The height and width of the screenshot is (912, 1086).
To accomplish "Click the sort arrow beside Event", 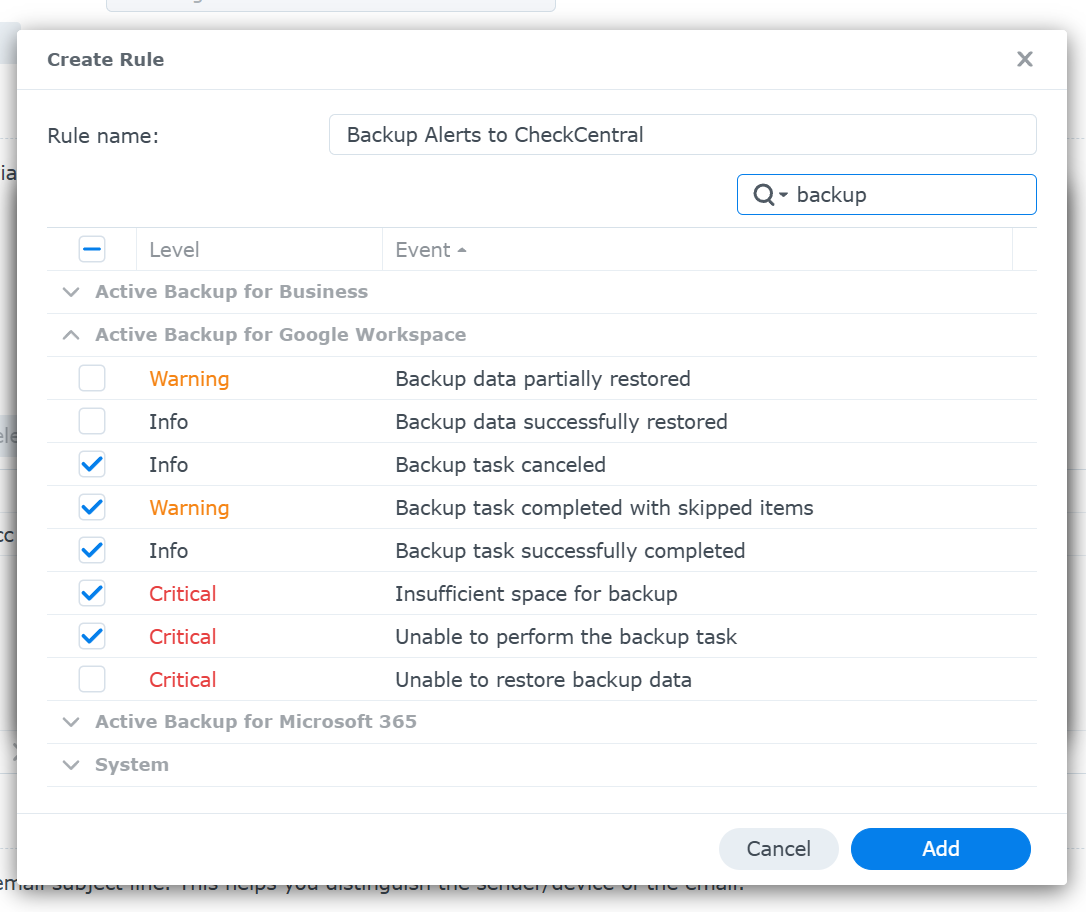I will (x=462, y=250).
